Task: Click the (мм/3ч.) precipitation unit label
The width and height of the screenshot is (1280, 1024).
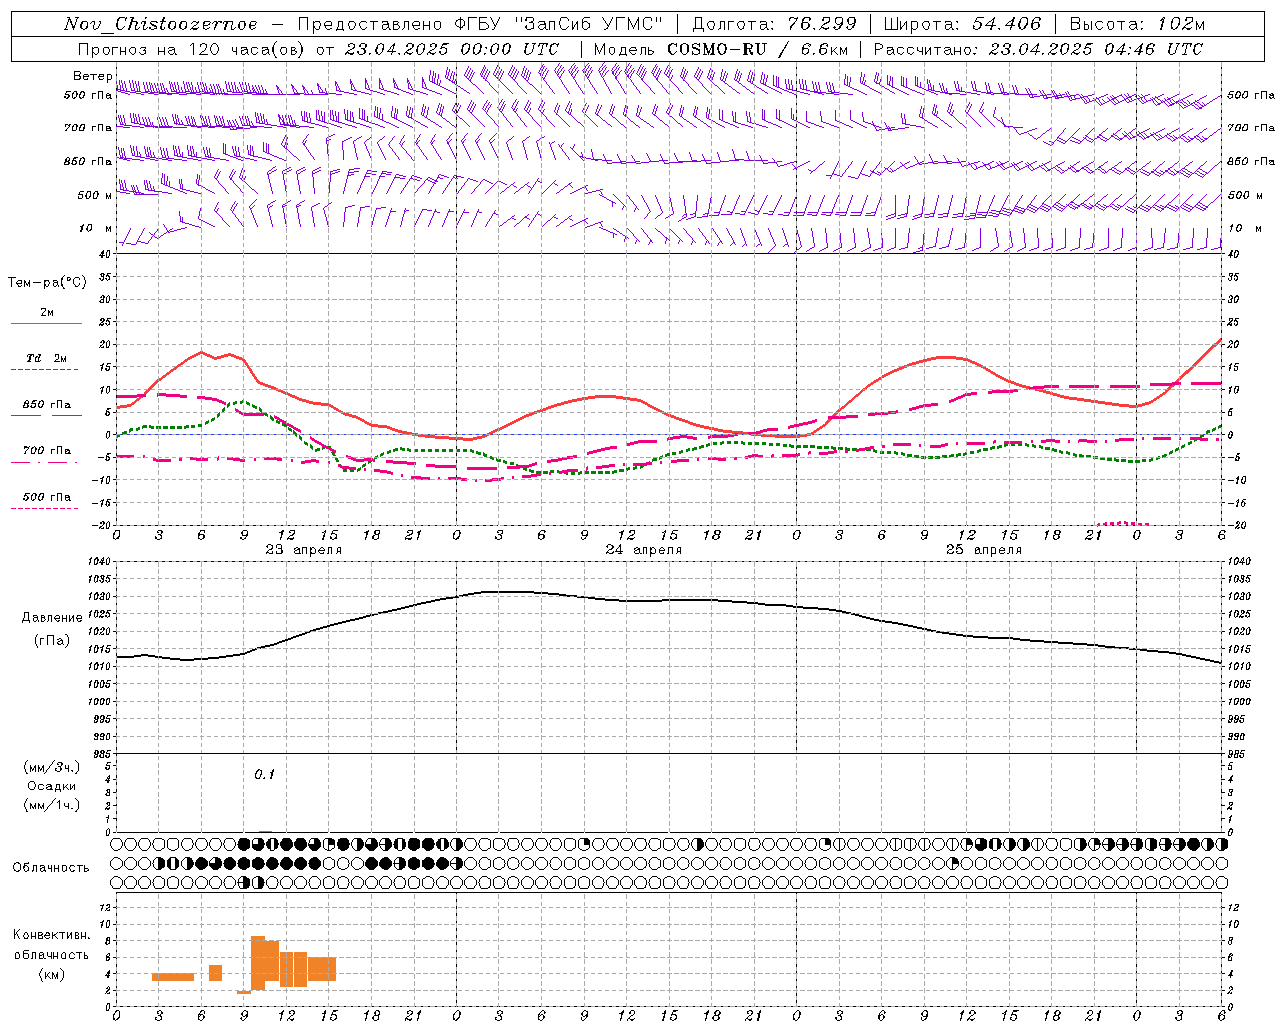Action: pos(52,767)
